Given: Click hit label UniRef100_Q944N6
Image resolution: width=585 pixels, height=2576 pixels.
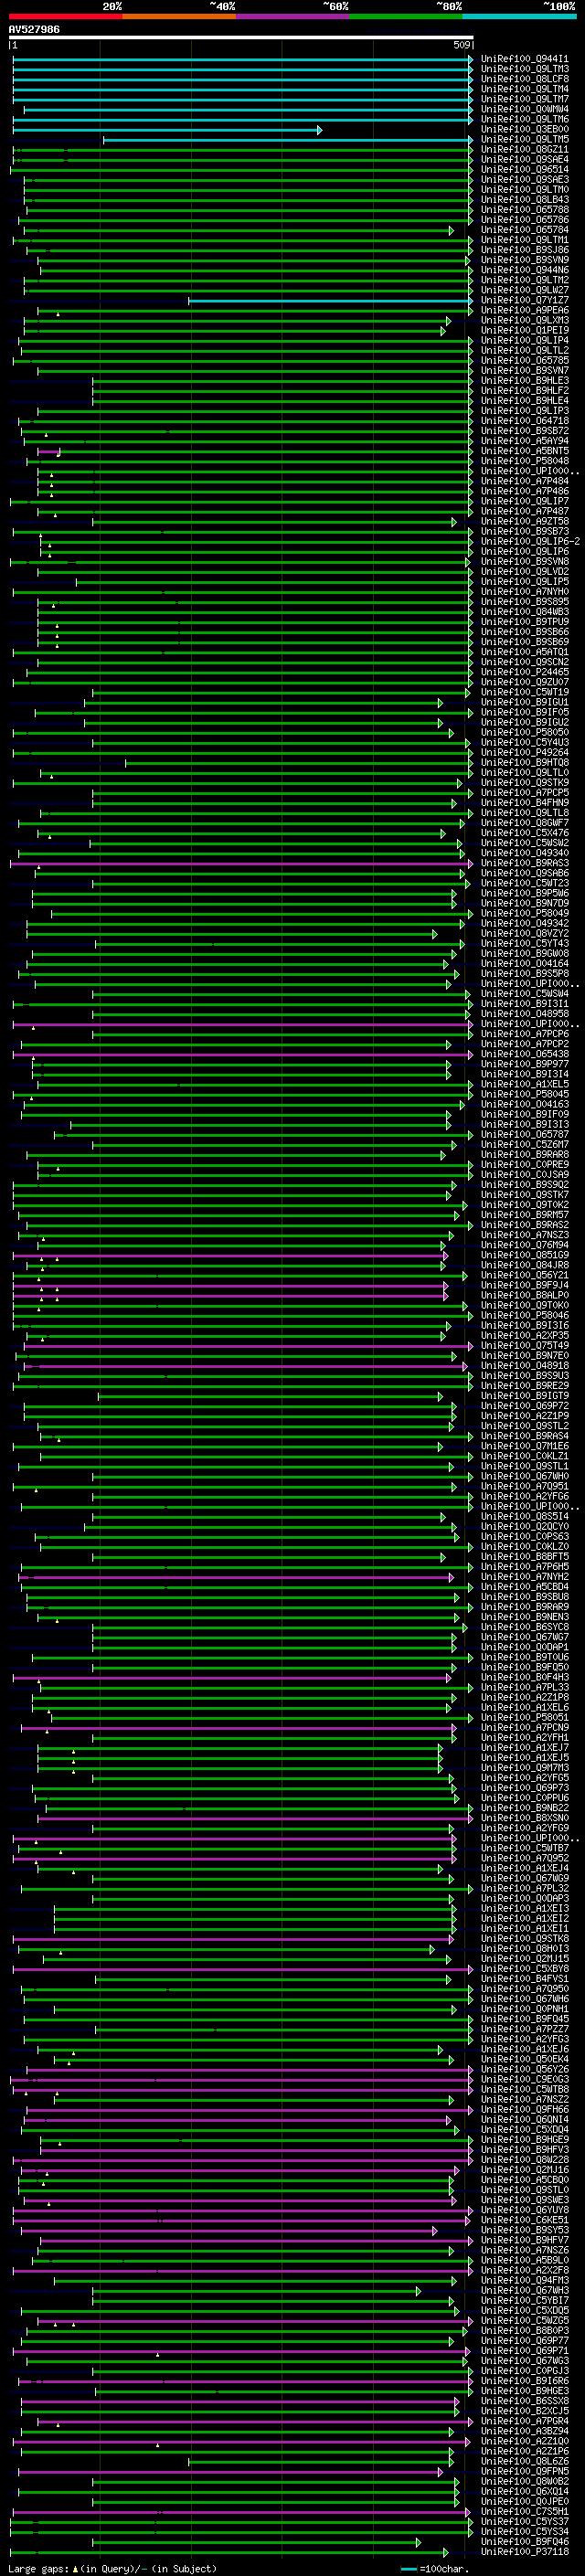Looking at the screenshot, I should [524, 270].
